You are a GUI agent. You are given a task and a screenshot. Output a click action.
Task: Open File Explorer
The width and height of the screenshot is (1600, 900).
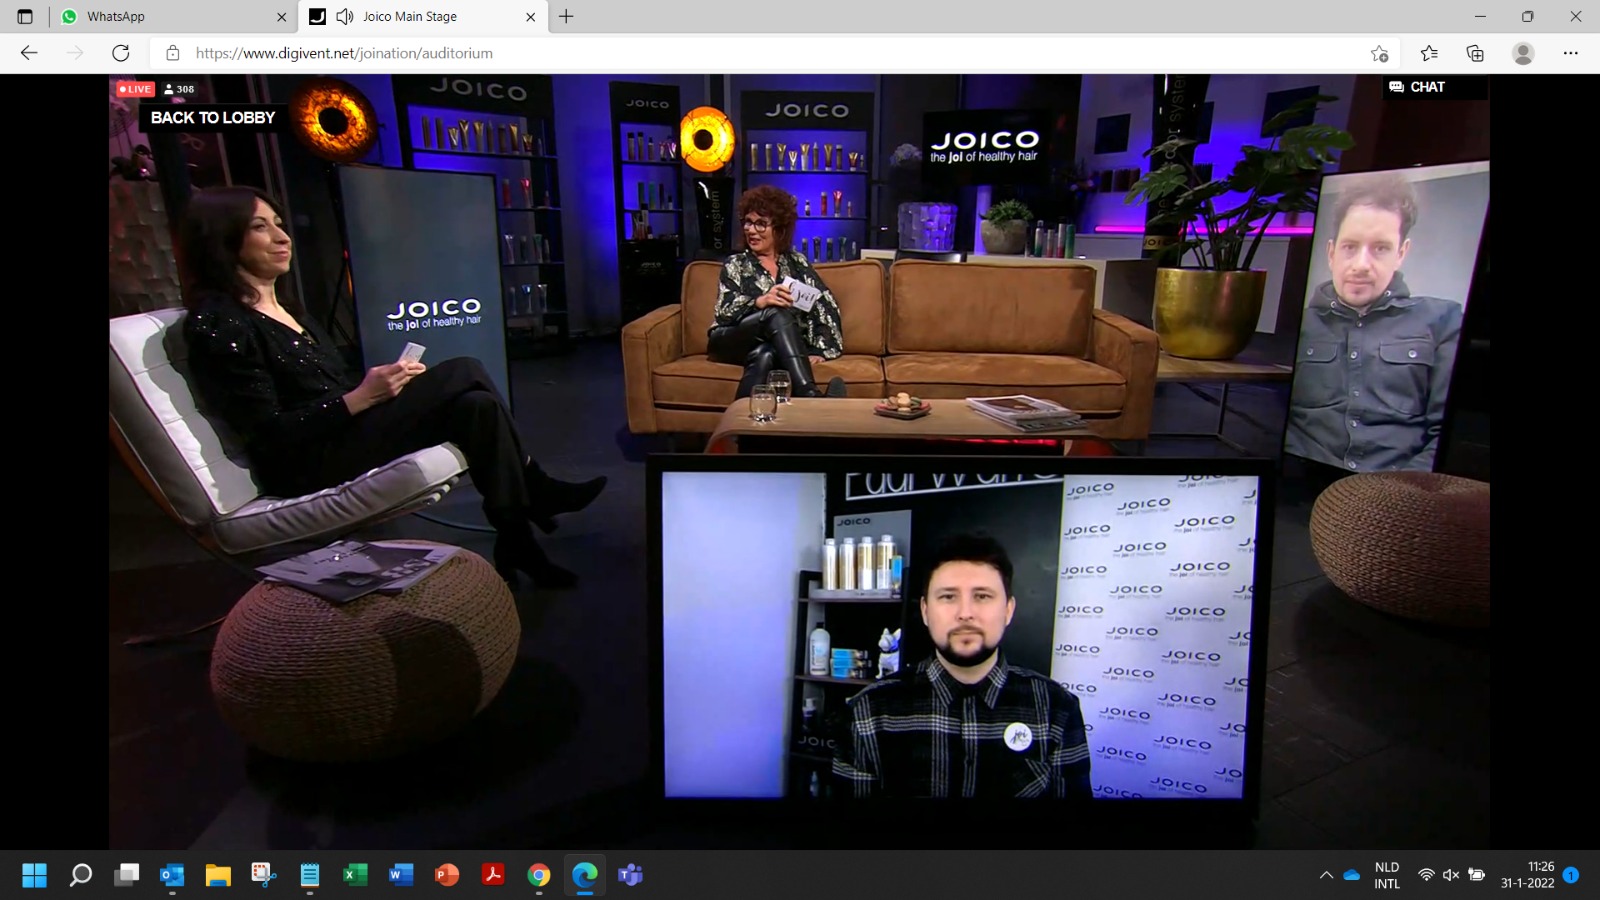[218, 875]
